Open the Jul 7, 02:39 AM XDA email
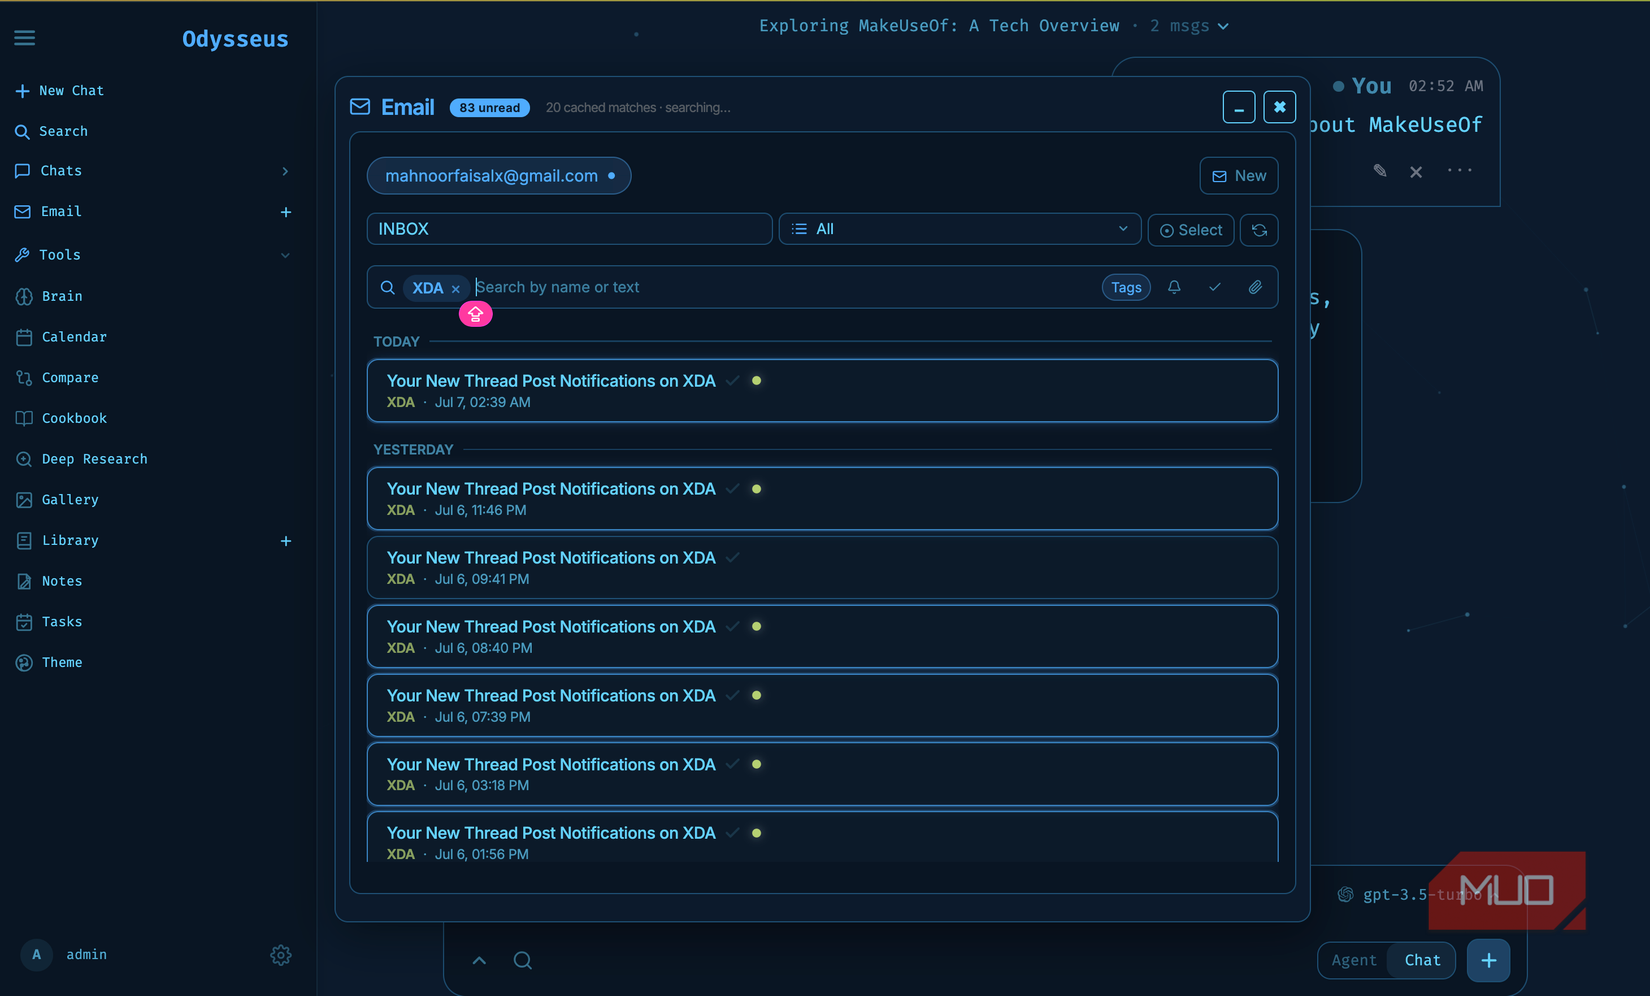 tap(822, 391)
